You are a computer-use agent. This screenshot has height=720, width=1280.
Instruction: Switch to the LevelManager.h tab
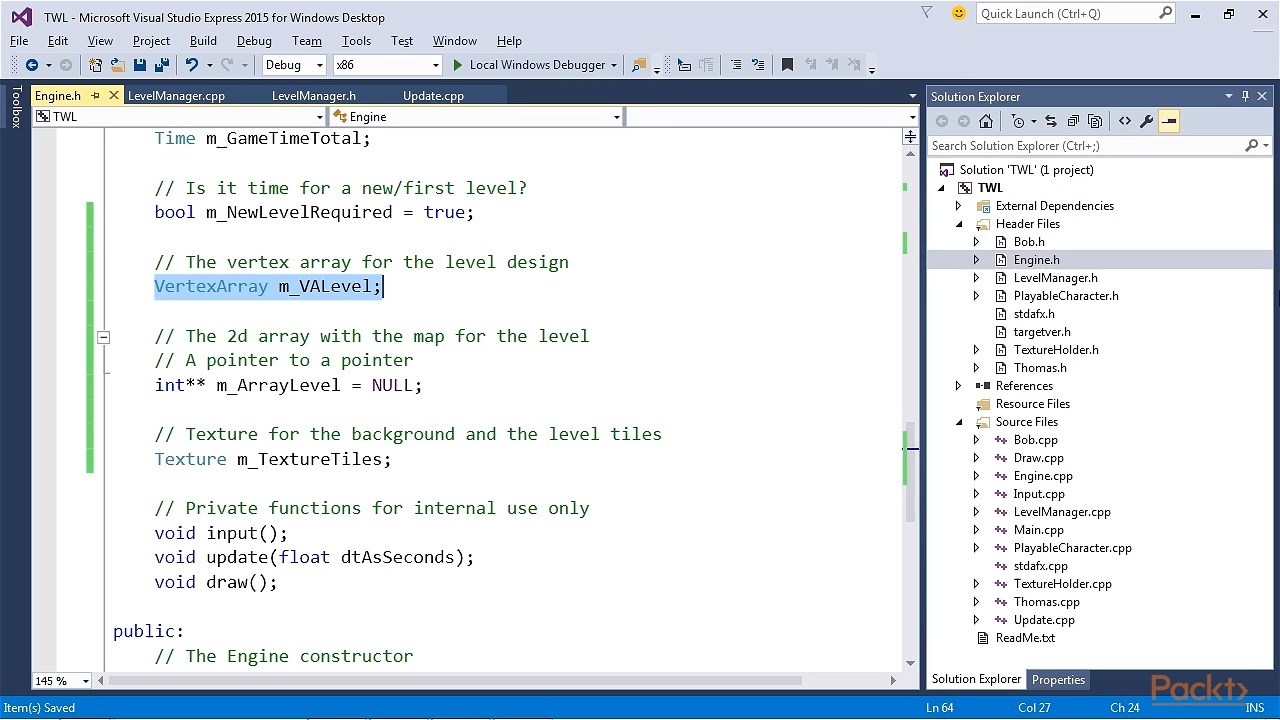pyautogui.click(x=313, y=96)
